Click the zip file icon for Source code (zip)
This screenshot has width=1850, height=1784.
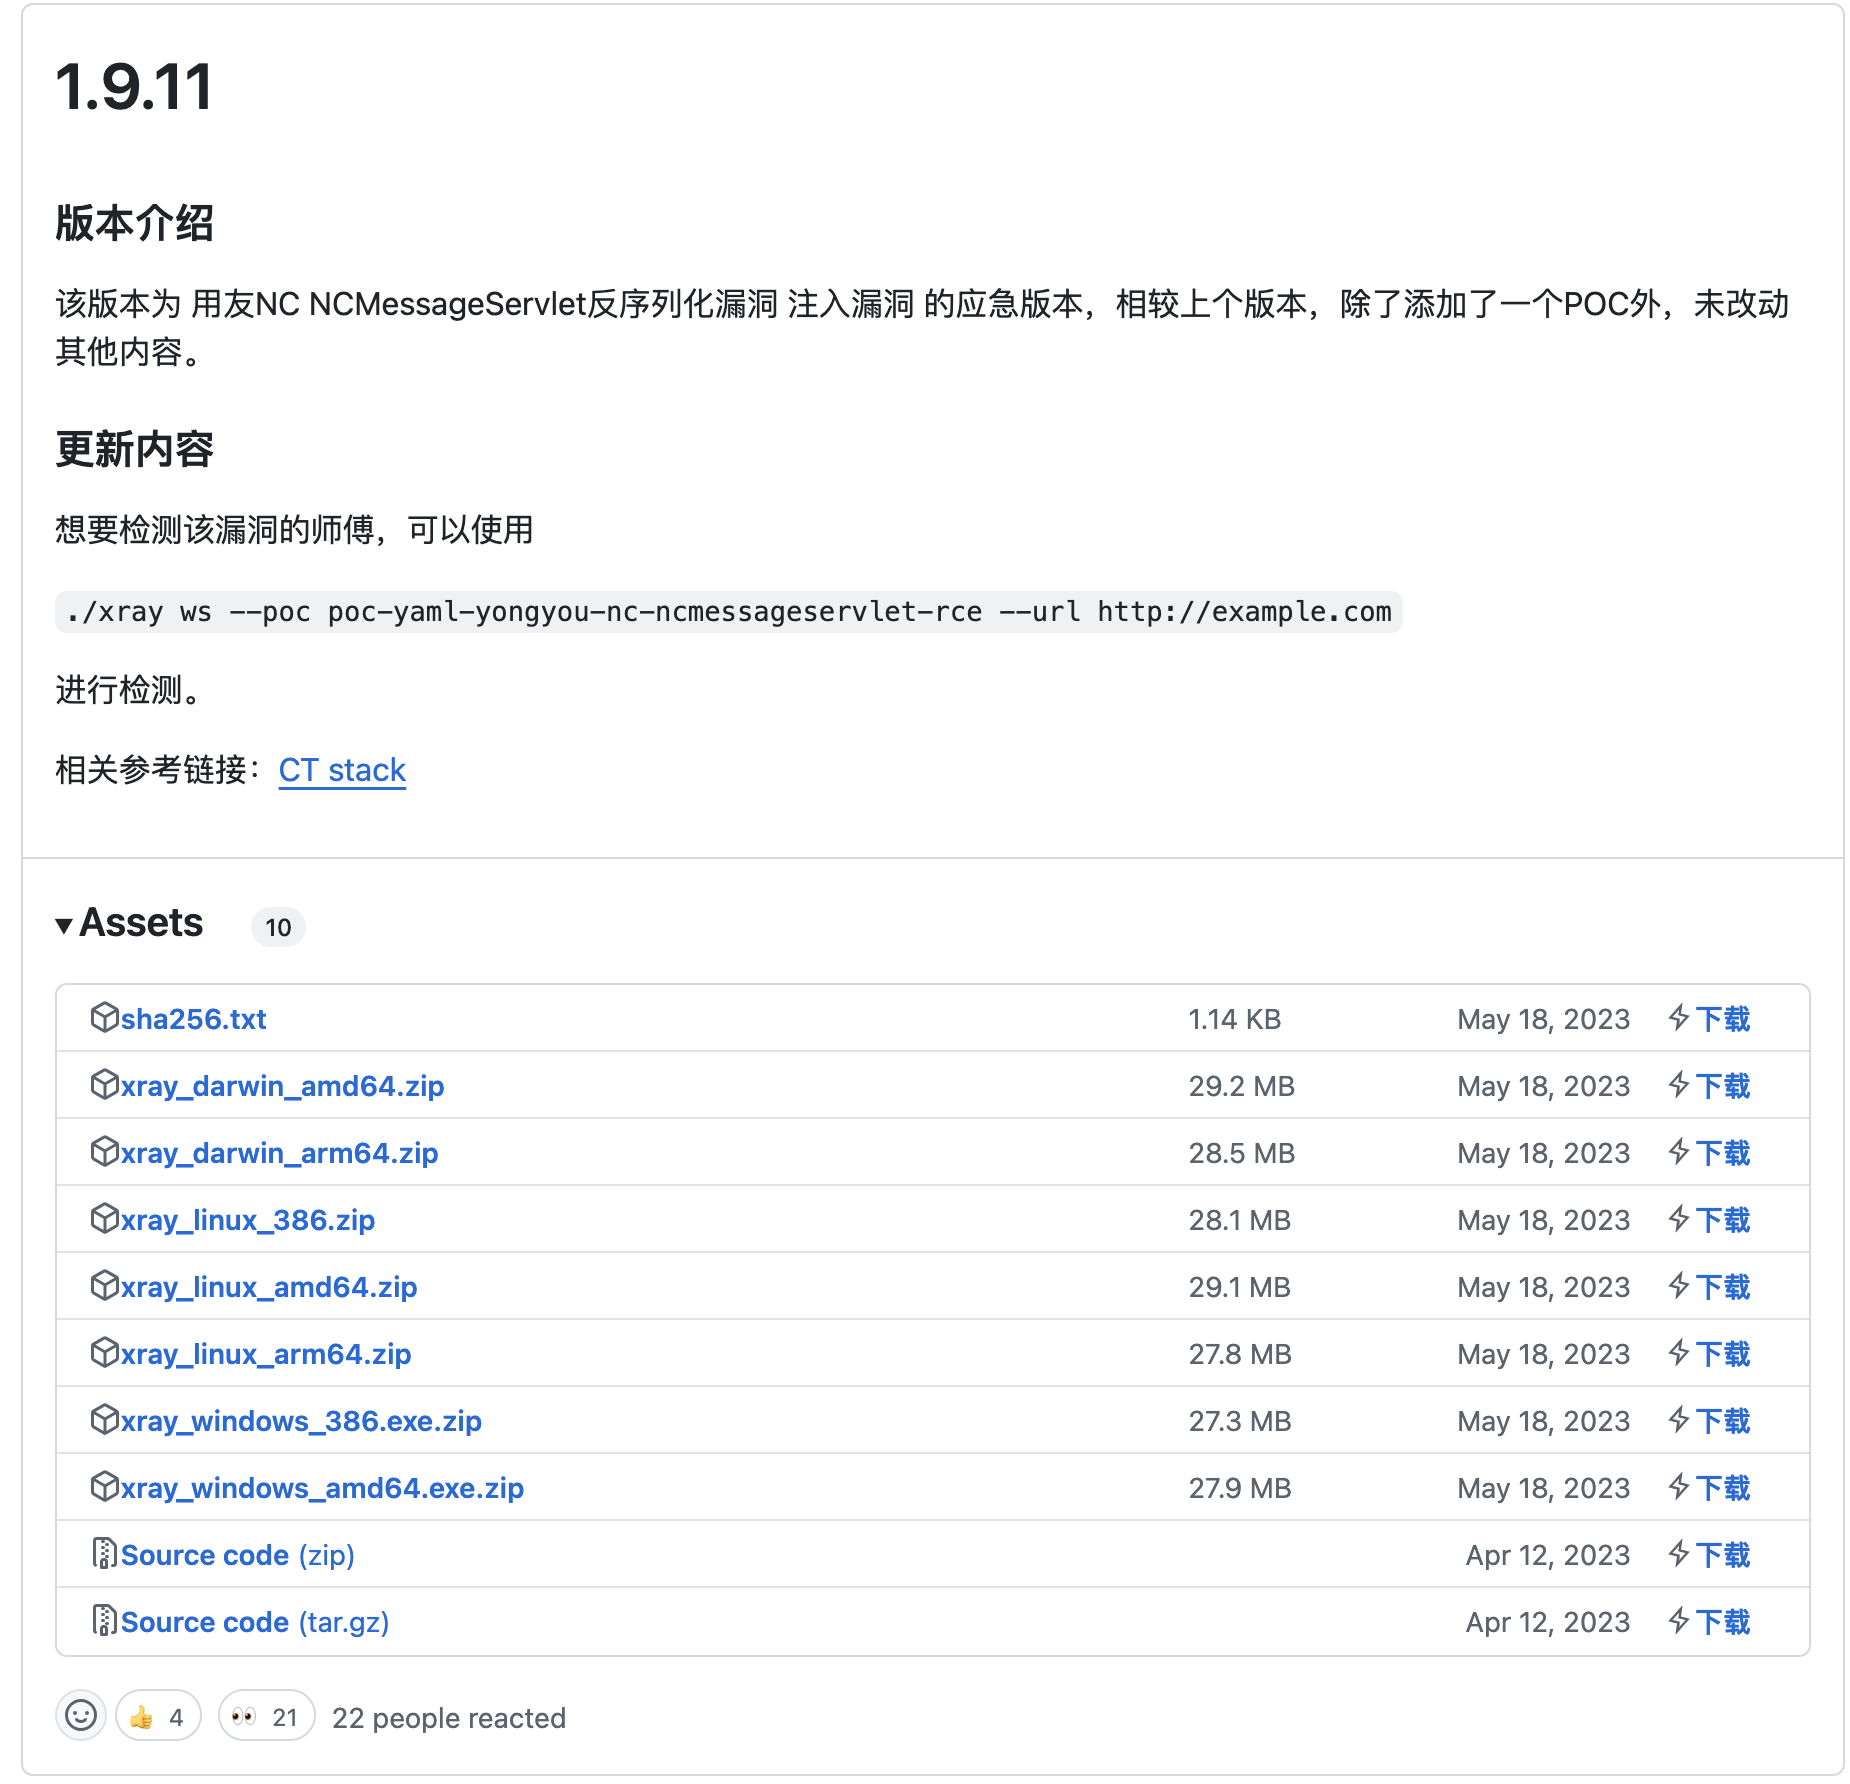(104, 1554)
